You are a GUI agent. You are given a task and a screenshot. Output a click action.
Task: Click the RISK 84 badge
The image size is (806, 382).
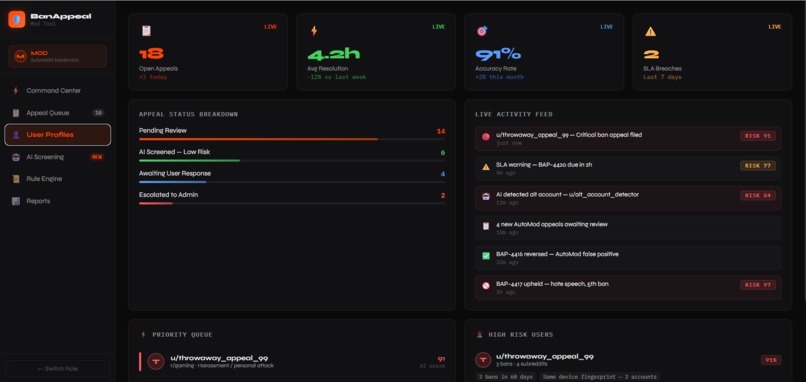758,195
